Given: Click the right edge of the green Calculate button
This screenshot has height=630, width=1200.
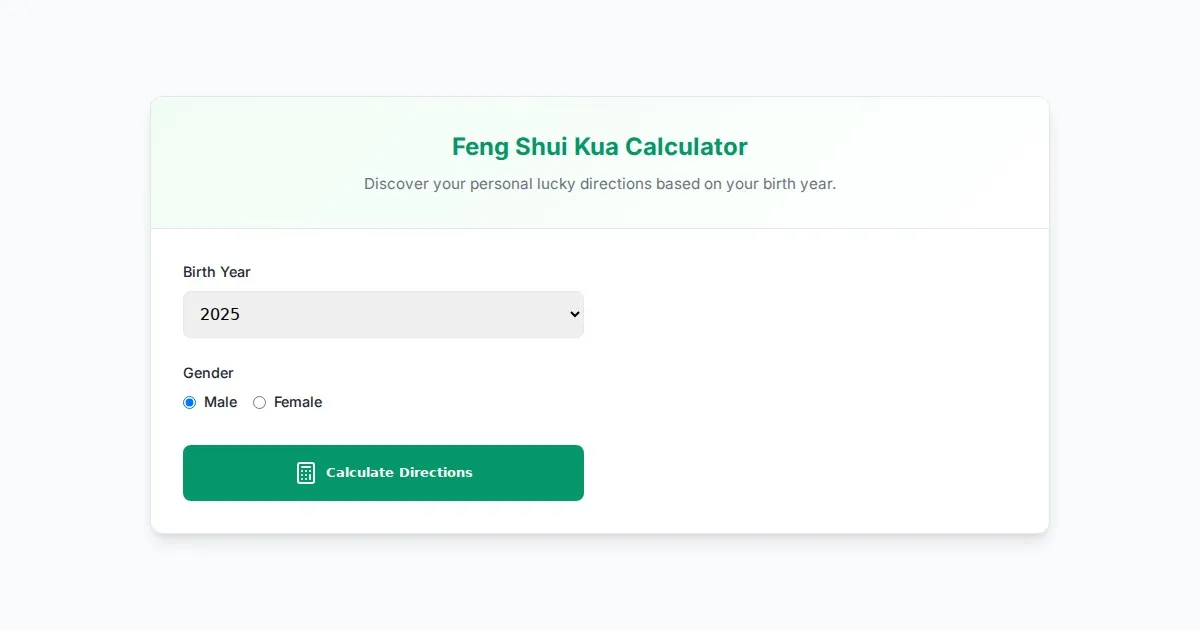Looking at the screenshot, I should [x=577, y=473].
